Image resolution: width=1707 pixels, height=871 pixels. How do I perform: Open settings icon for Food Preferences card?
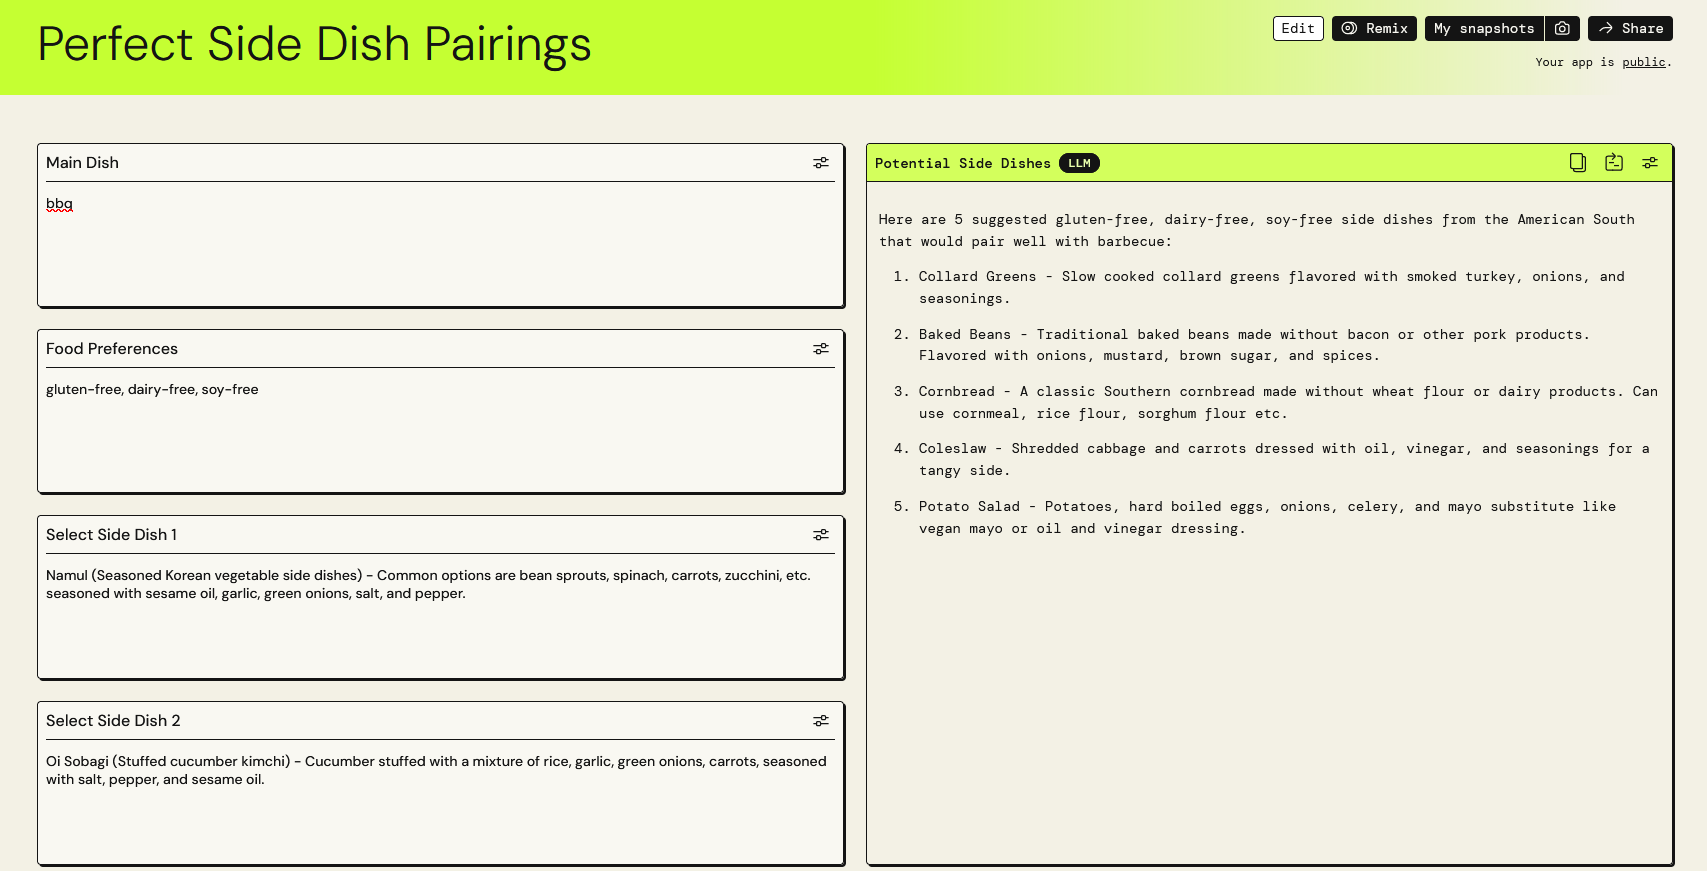click(x=821, y=349)
